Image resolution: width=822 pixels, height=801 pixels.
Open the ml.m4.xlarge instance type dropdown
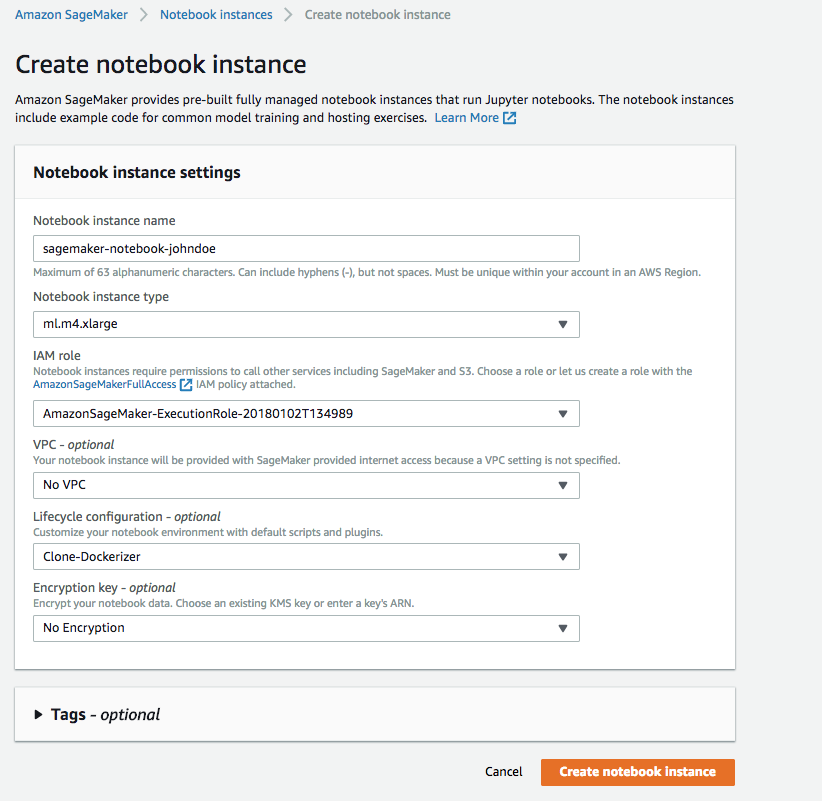point(306,324)
